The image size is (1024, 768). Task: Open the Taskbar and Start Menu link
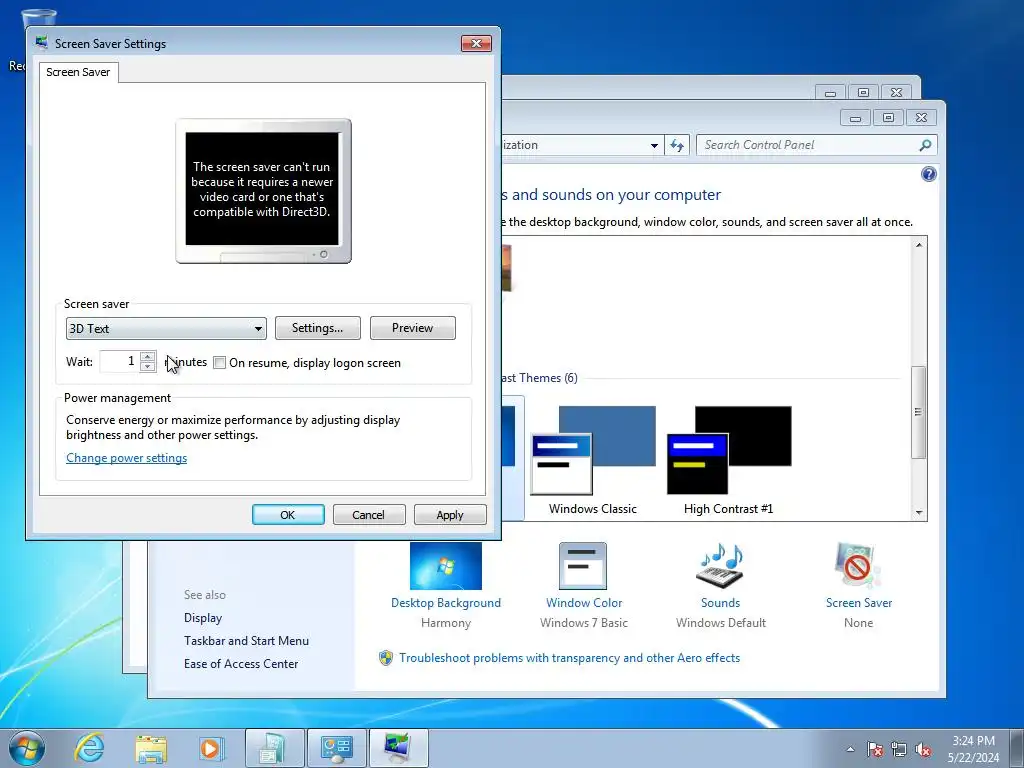click(x=246, y=641)
